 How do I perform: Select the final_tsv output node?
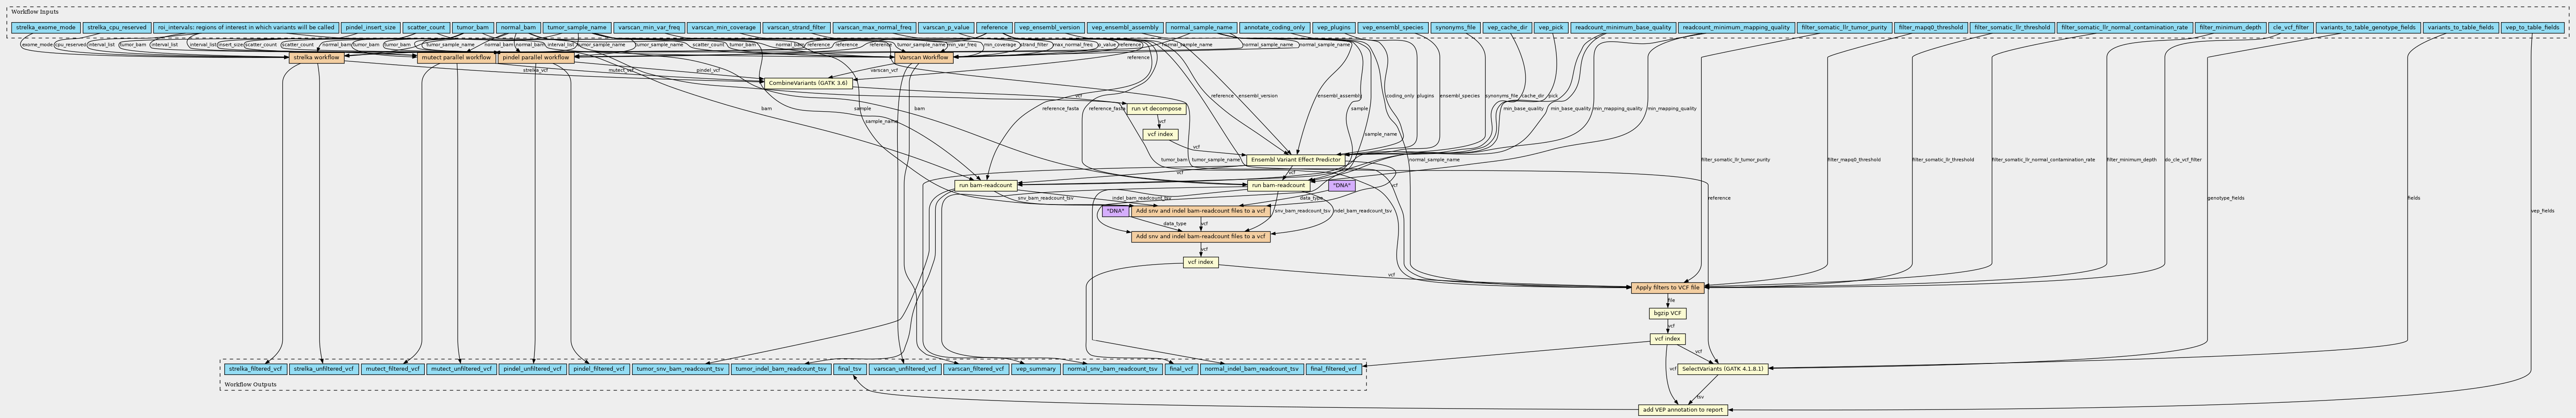[849, 369]
